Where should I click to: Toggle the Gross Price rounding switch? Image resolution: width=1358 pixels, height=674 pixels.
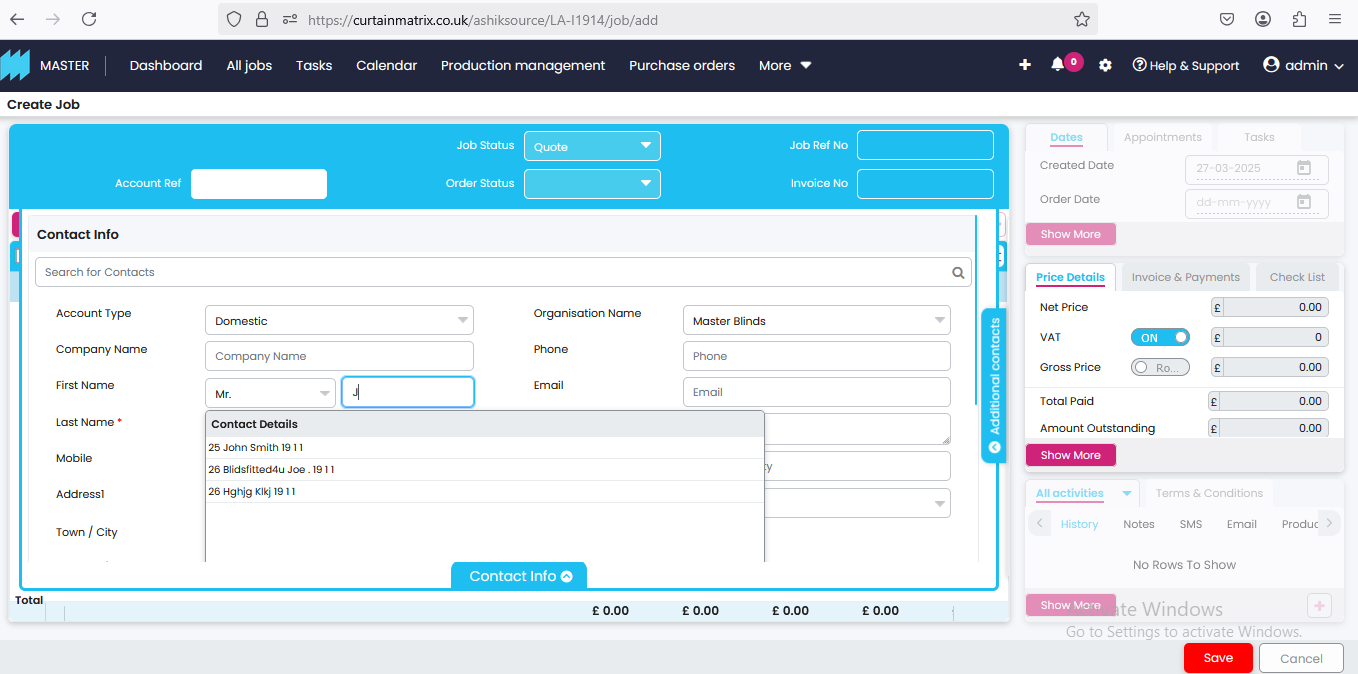click(1160, 367)
